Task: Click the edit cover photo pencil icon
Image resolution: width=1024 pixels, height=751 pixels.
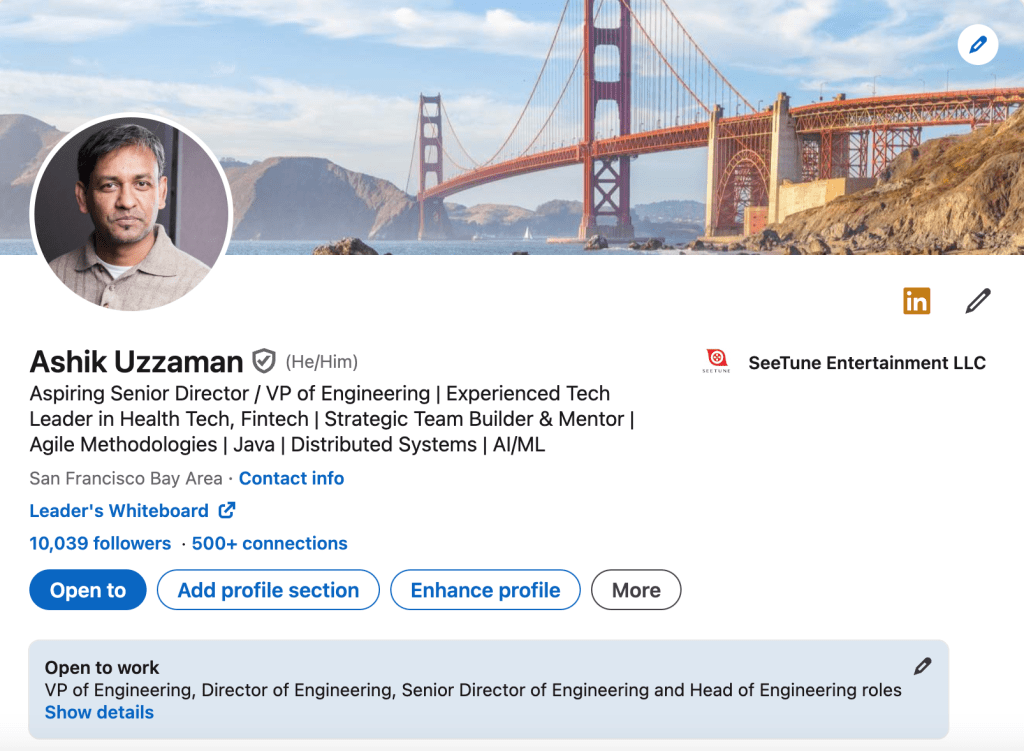Action: pos(977,45)
